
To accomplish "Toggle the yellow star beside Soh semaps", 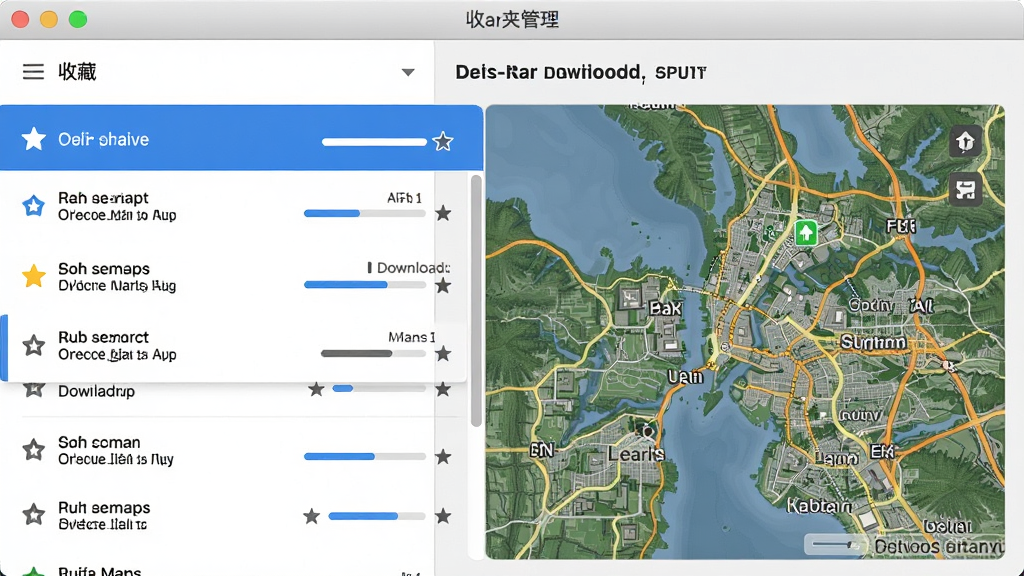I will 33,276.
